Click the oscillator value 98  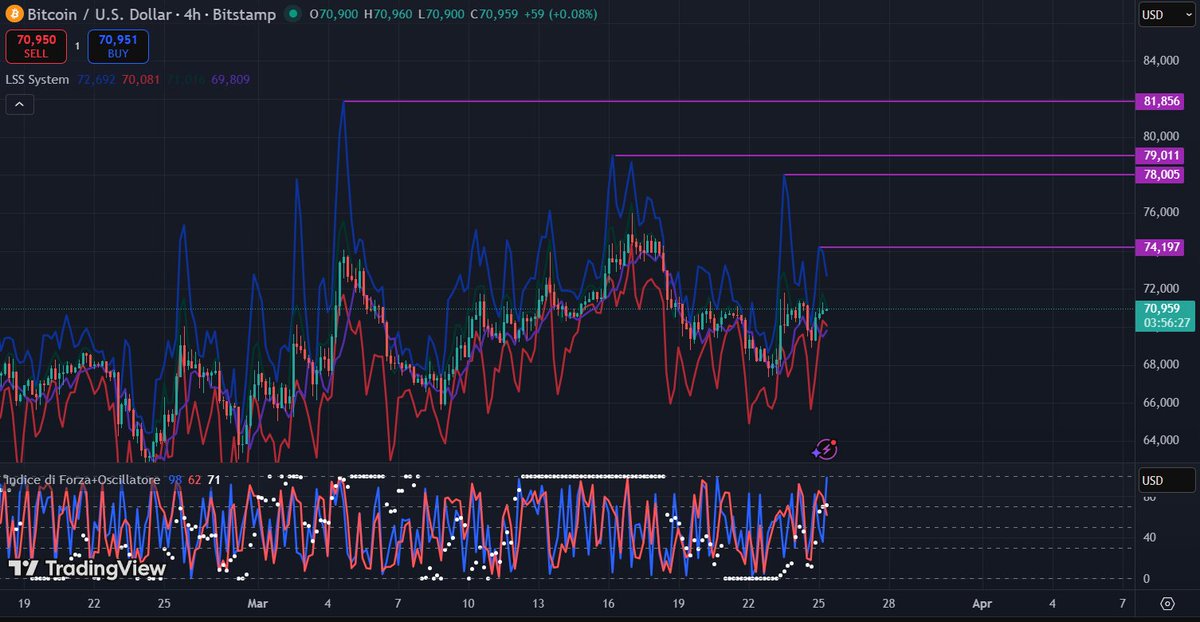[175, 480]
